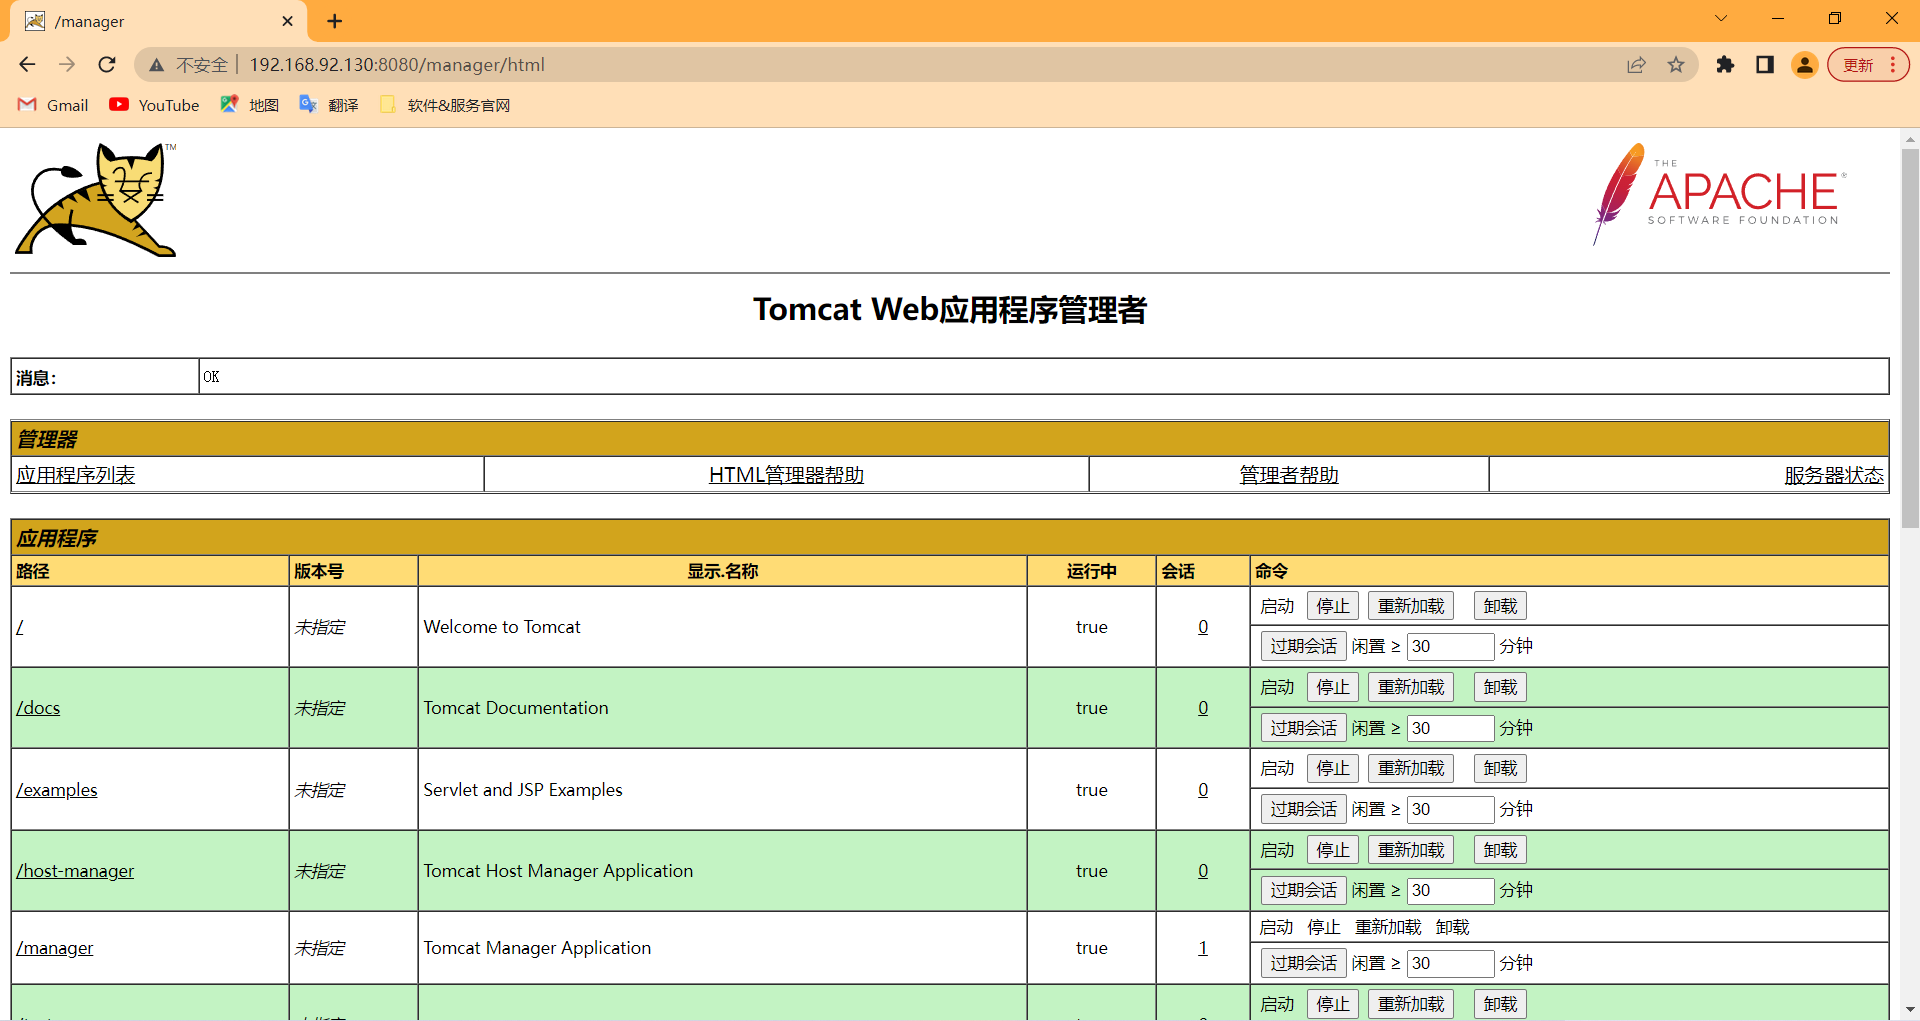This screenshot has height=1021, width=1920.
Task: Open the YouTube bookmark
Action: [x=154, y=105]
